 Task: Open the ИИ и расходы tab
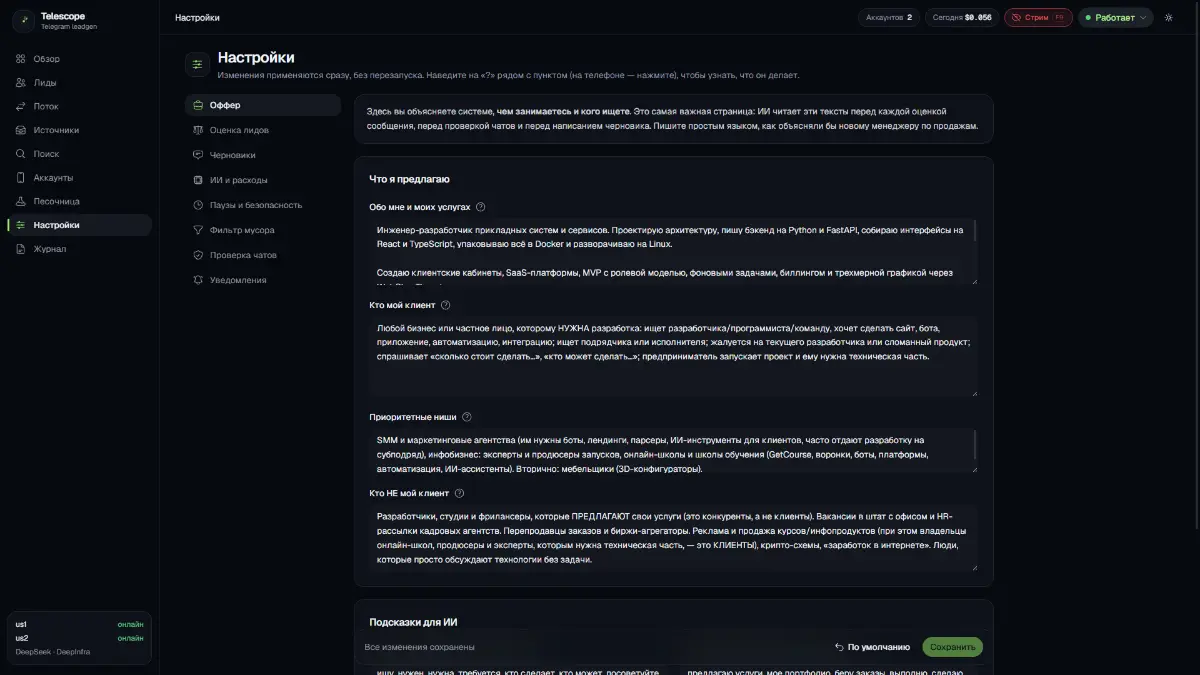[x=263, y=180]
